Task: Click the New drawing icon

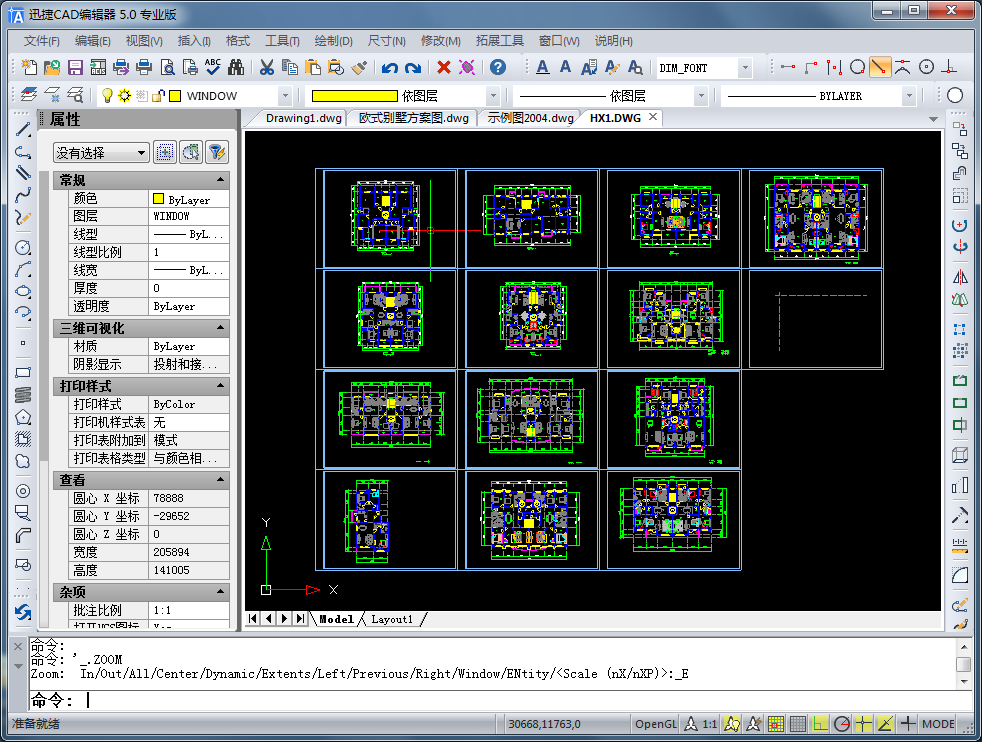Action: click(x=29, y=67)
